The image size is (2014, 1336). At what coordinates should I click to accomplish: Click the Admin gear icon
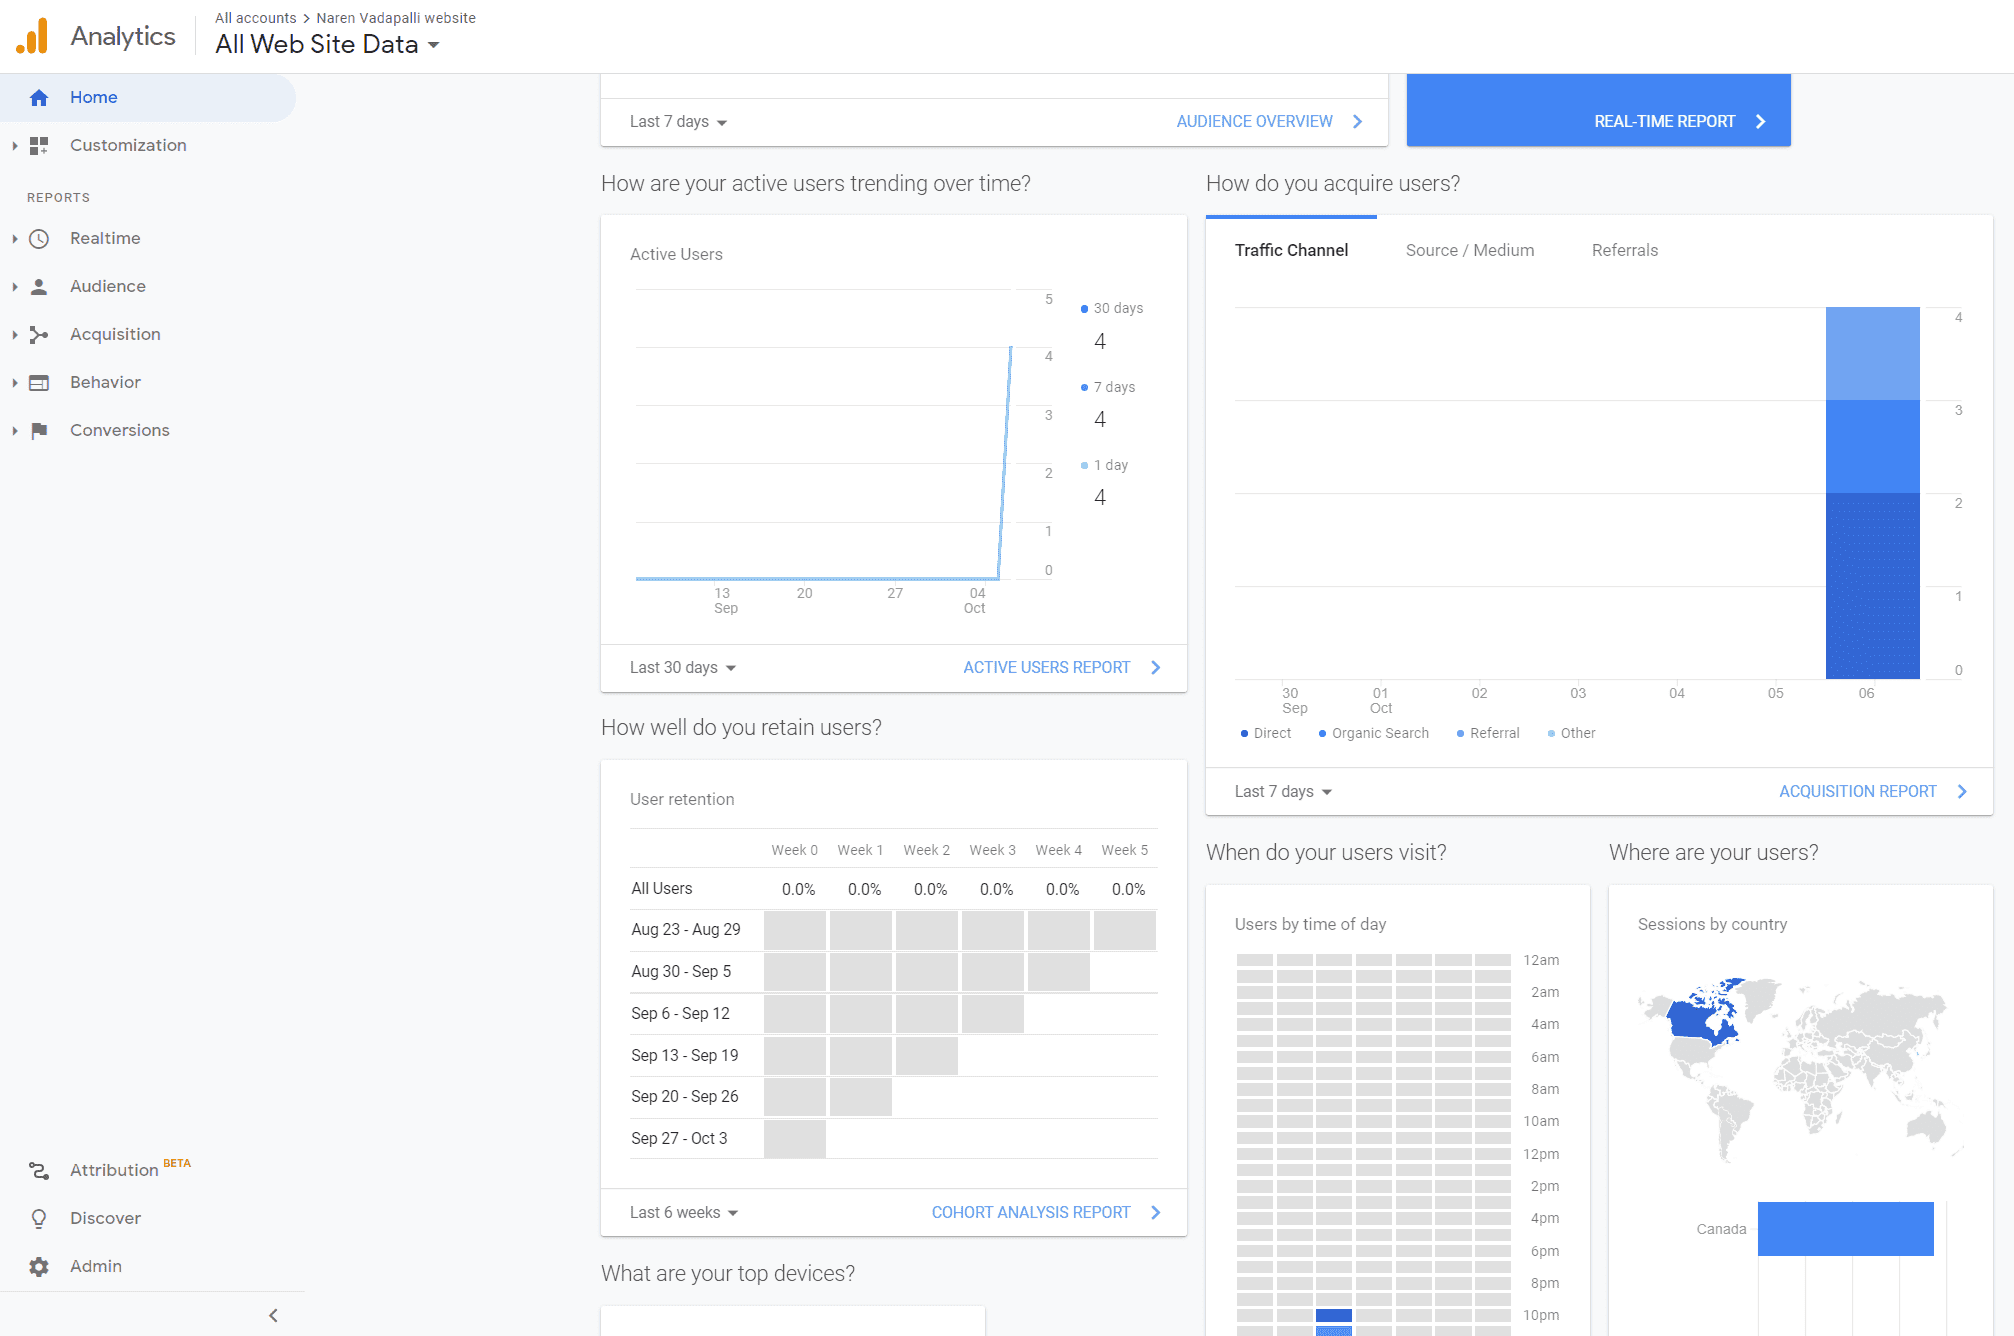[x=39, y=1266]
